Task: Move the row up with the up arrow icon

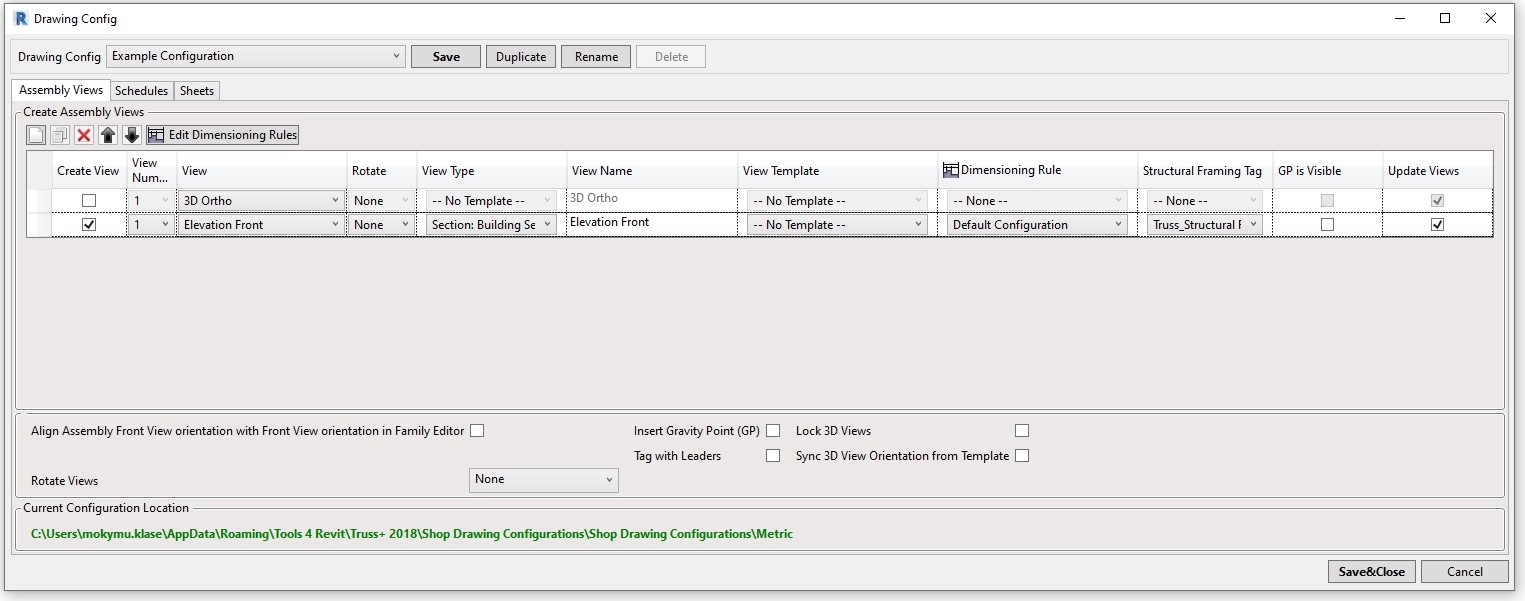Action: [x=108, y=135]
